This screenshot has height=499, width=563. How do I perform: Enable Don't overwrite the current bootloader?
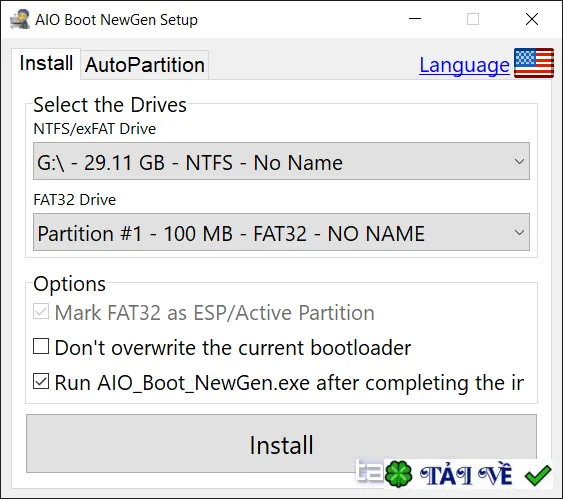click(x=41, y=346)
